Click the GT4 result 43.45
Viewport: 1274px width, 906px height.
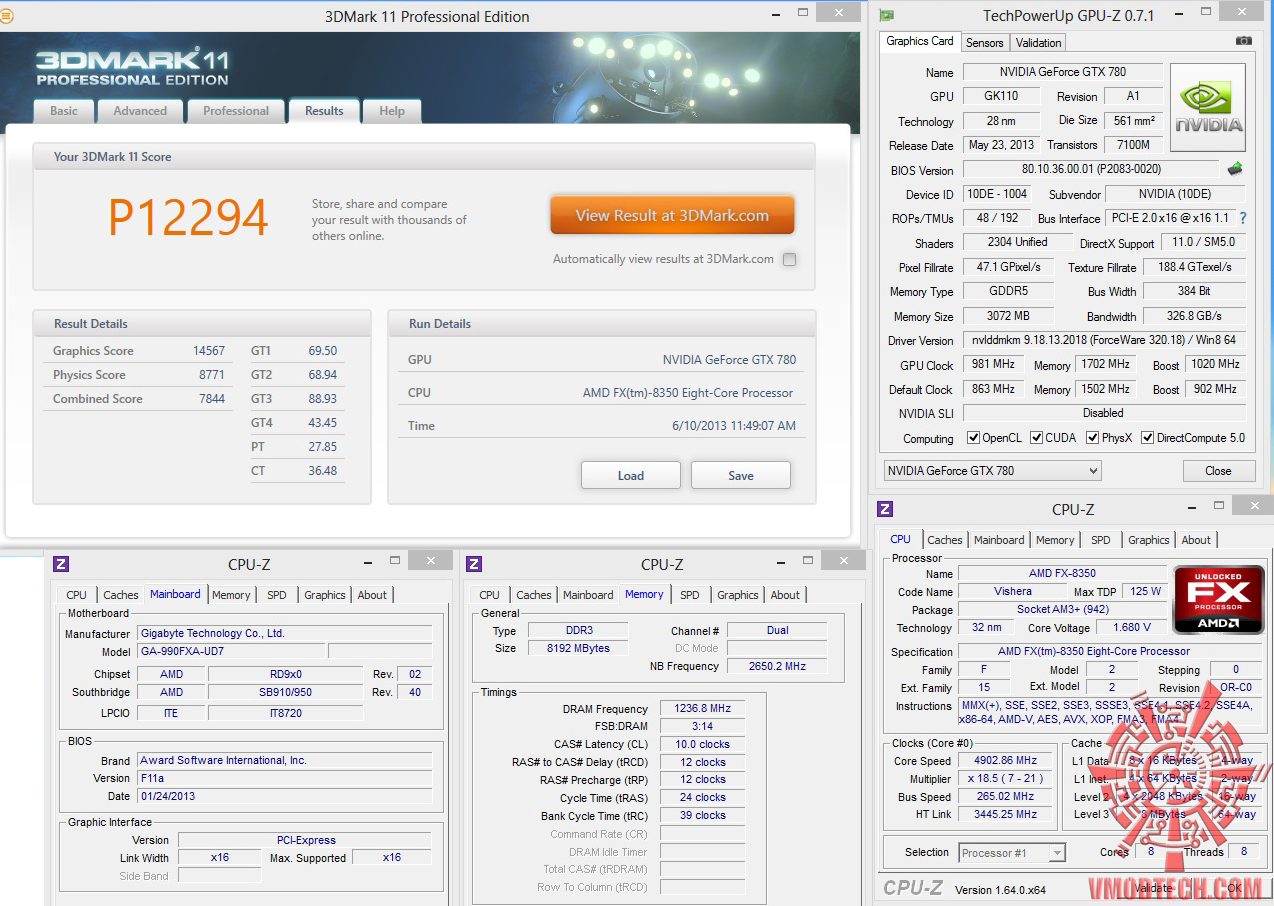(x=323, y=423)
